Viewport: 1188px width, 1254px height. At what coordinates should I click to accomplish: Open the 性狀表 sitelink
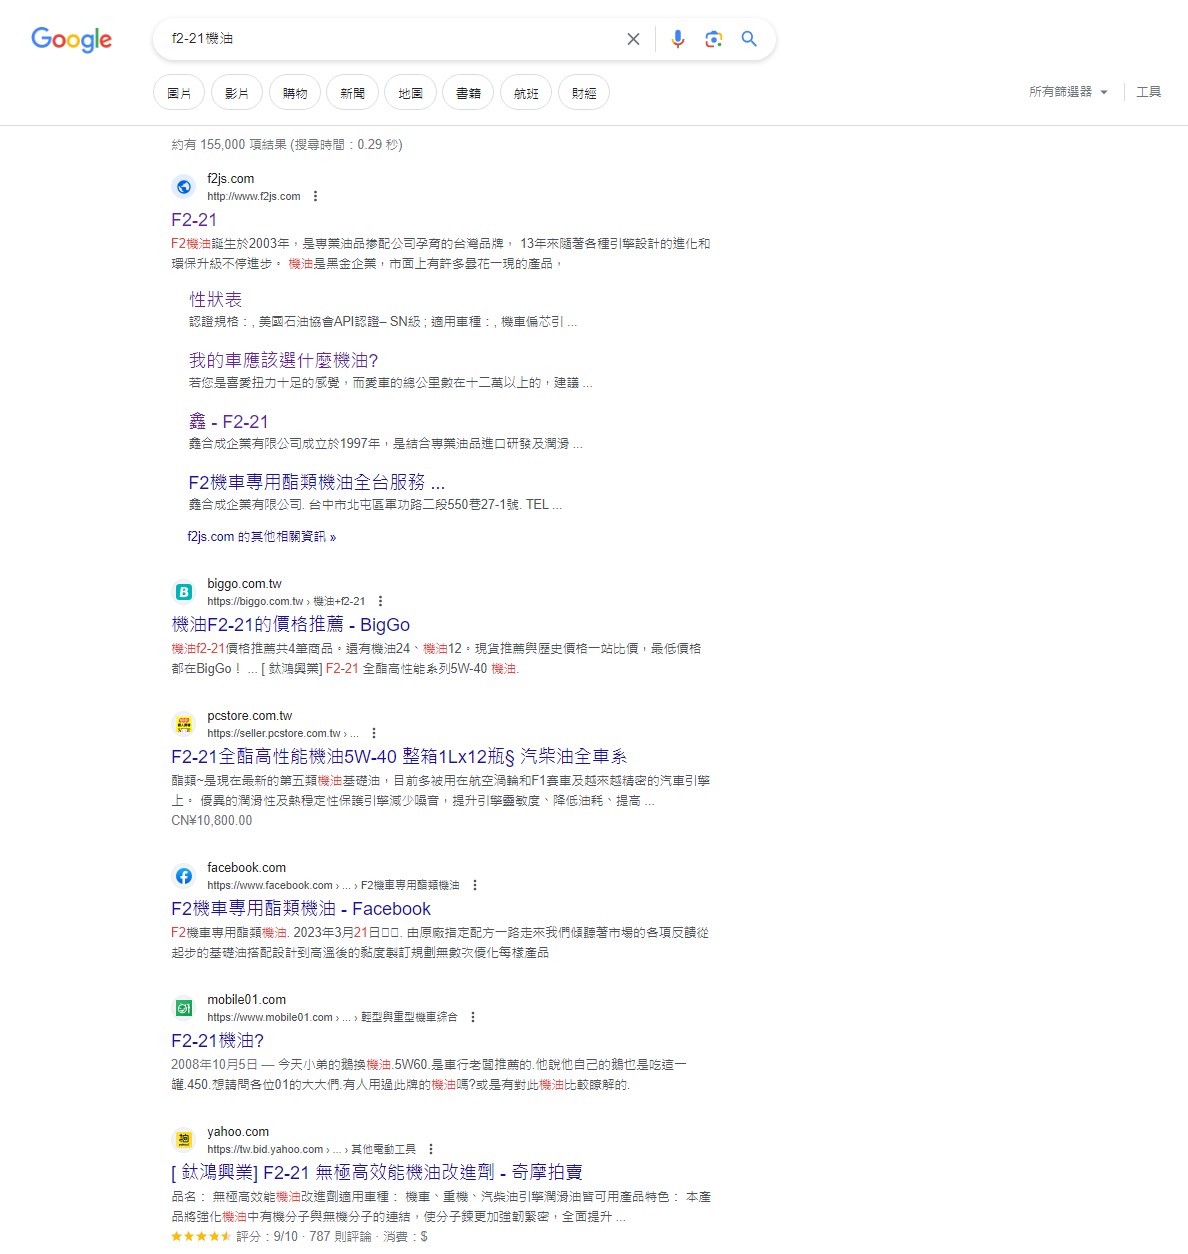(216, 299)
